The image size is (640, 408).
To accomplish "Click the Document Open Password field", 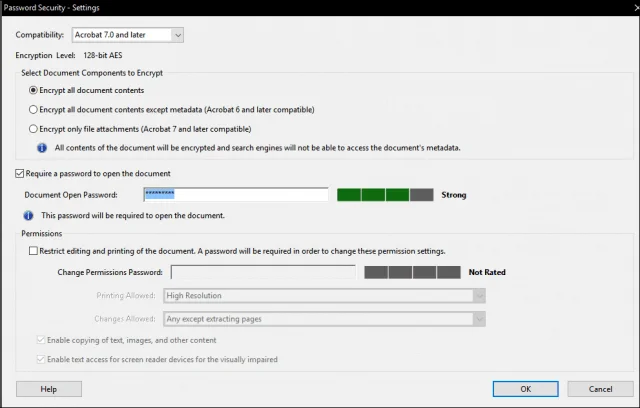I will (236, 195).
